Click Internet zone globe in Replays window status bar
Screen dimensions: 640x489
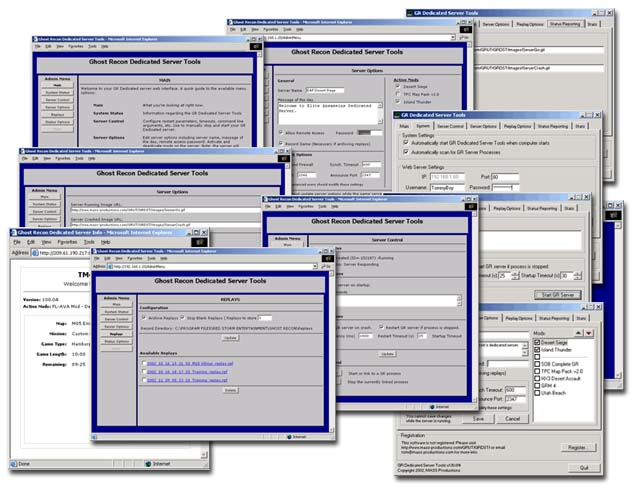(289, 437)
